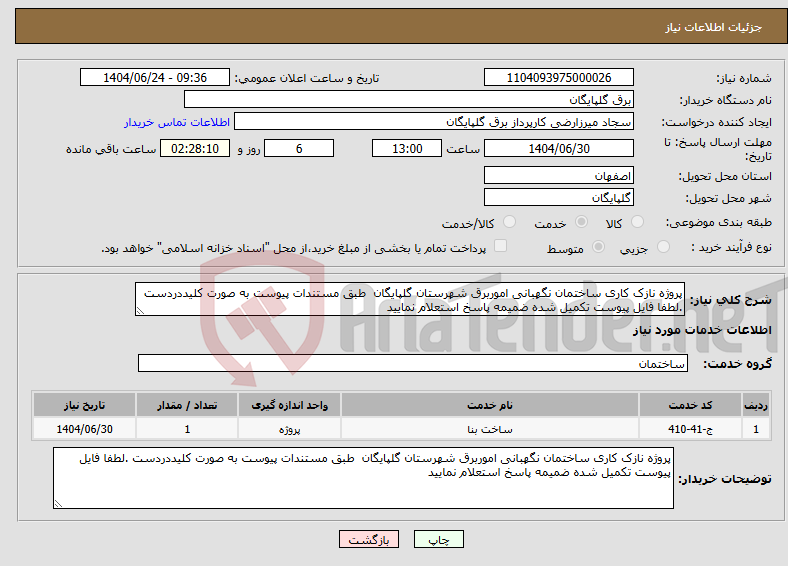Viewport: 788px width, 566px height.
Task: Click the نوع فرآیند خرید label
Action: [x=732, y=247]
